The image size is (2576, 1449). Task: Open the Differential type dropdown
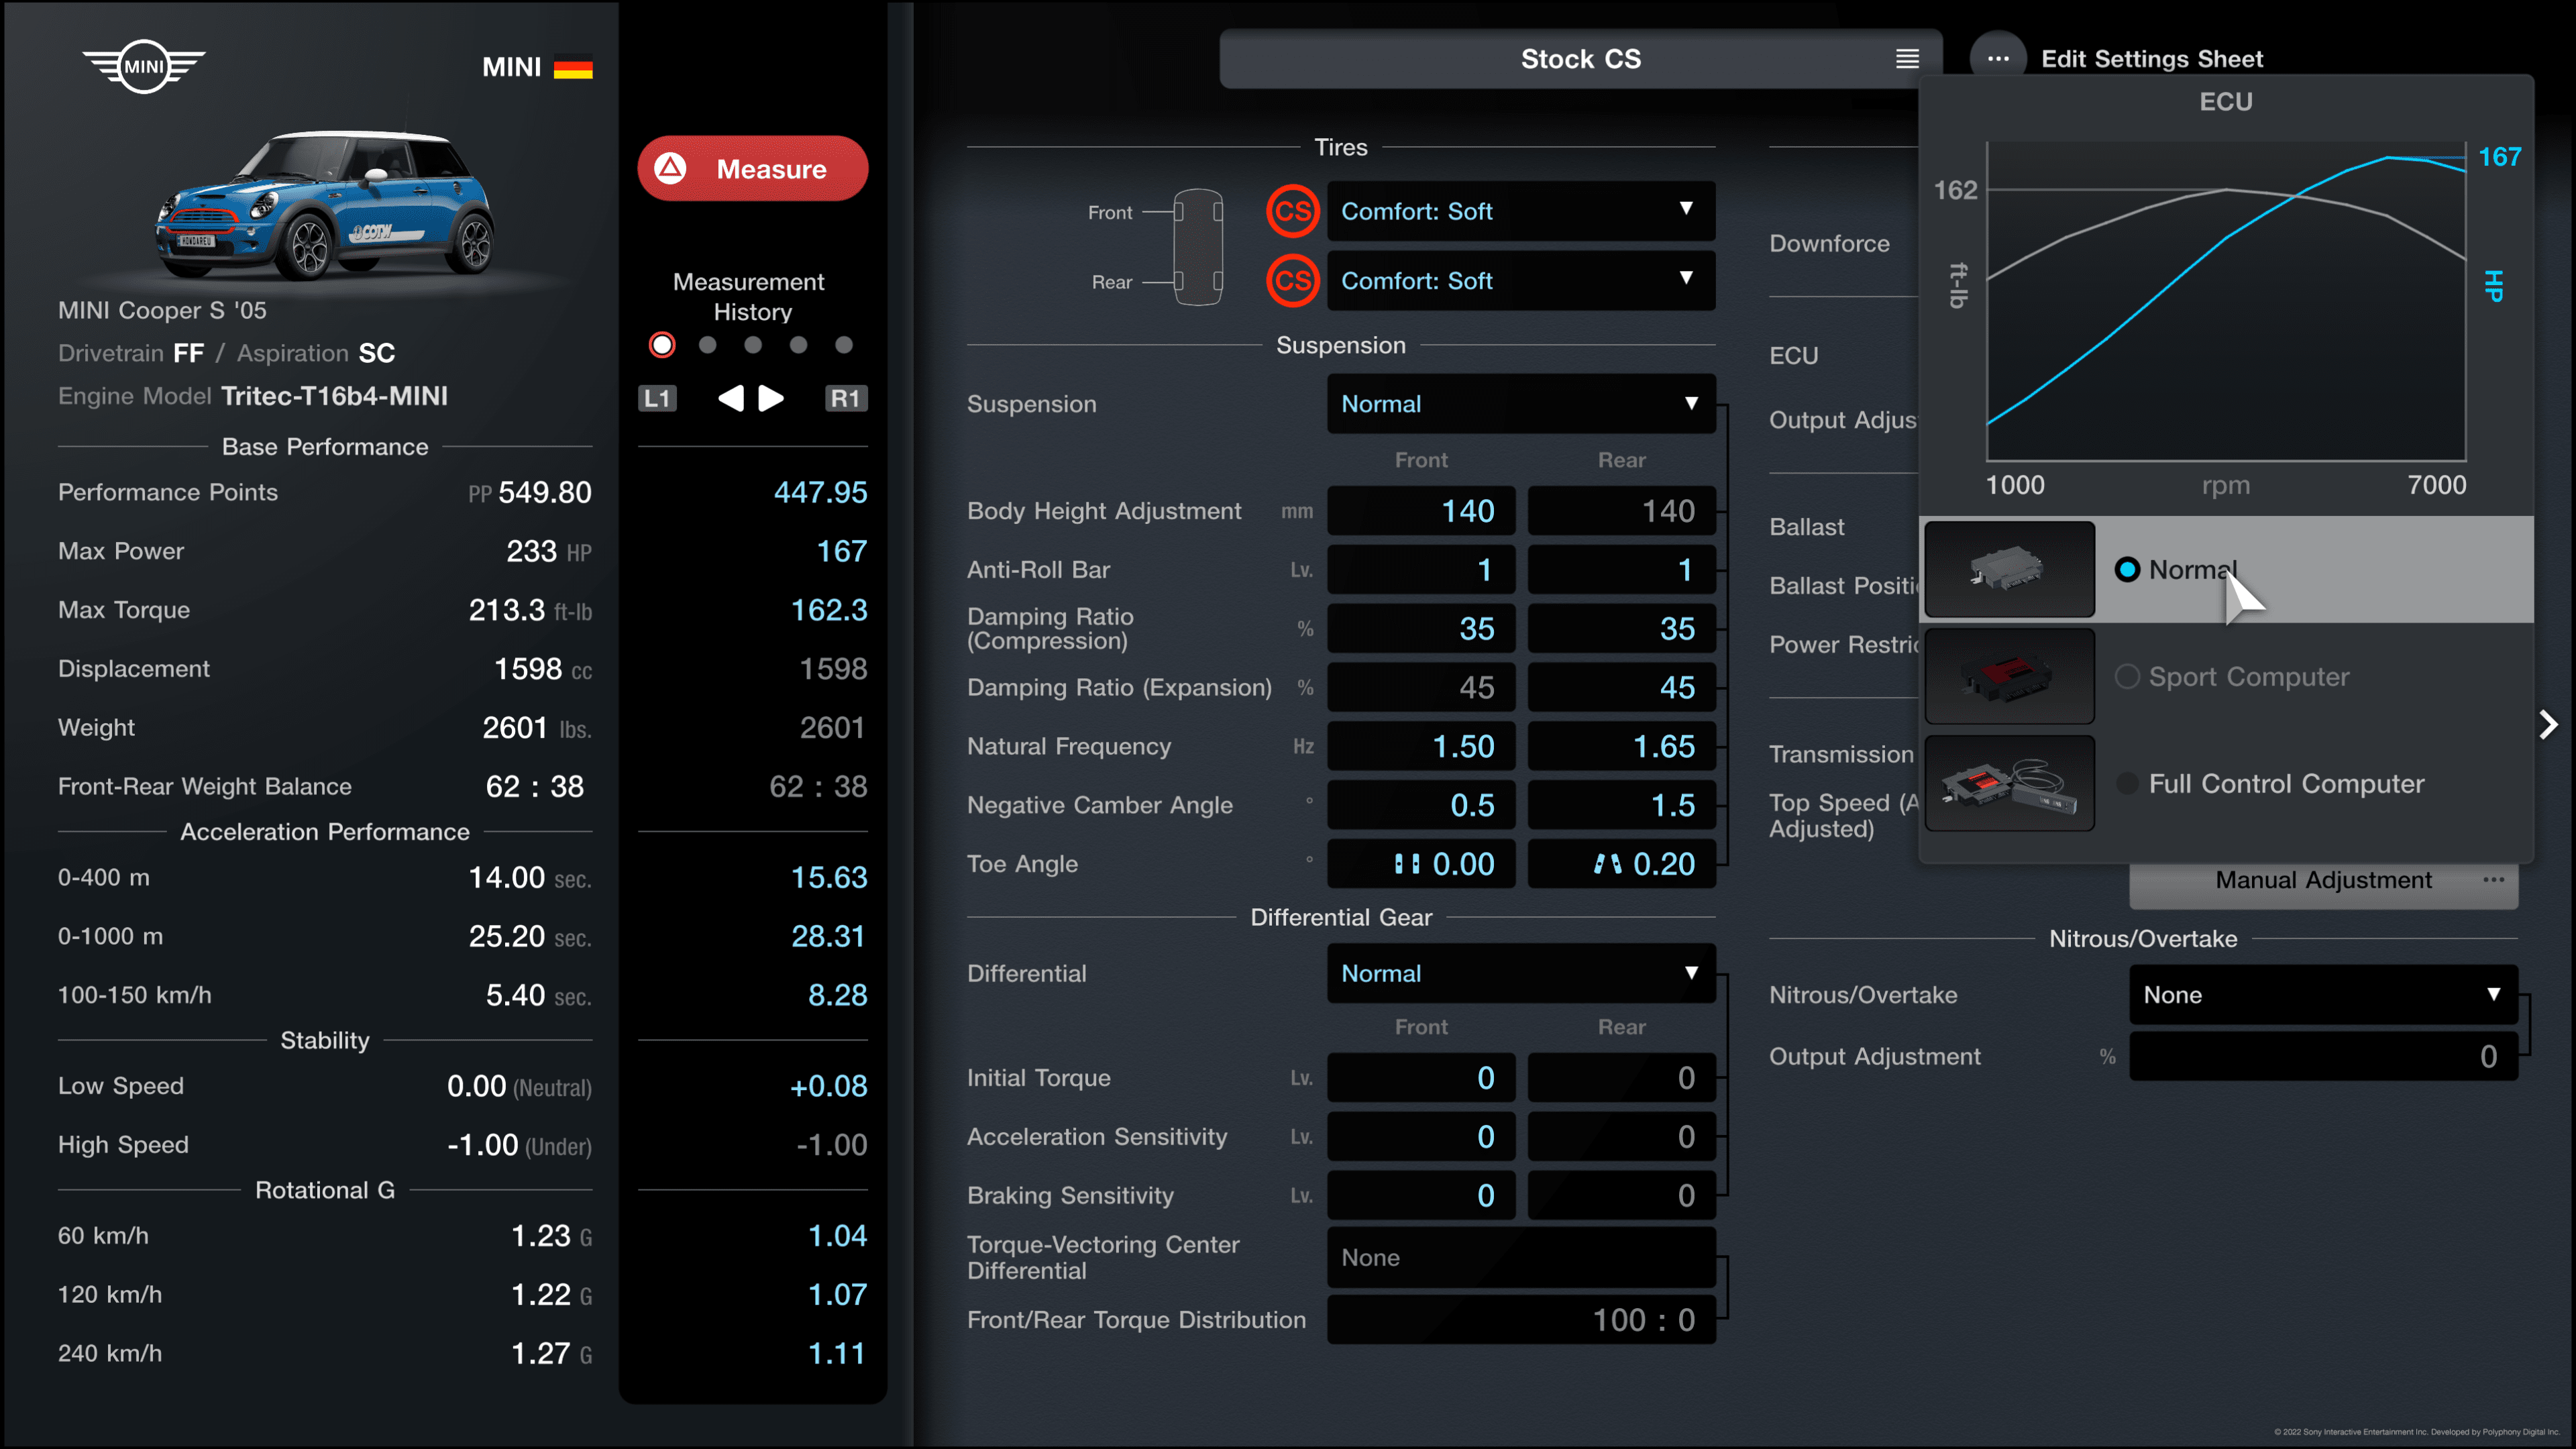coord(1521,973)
